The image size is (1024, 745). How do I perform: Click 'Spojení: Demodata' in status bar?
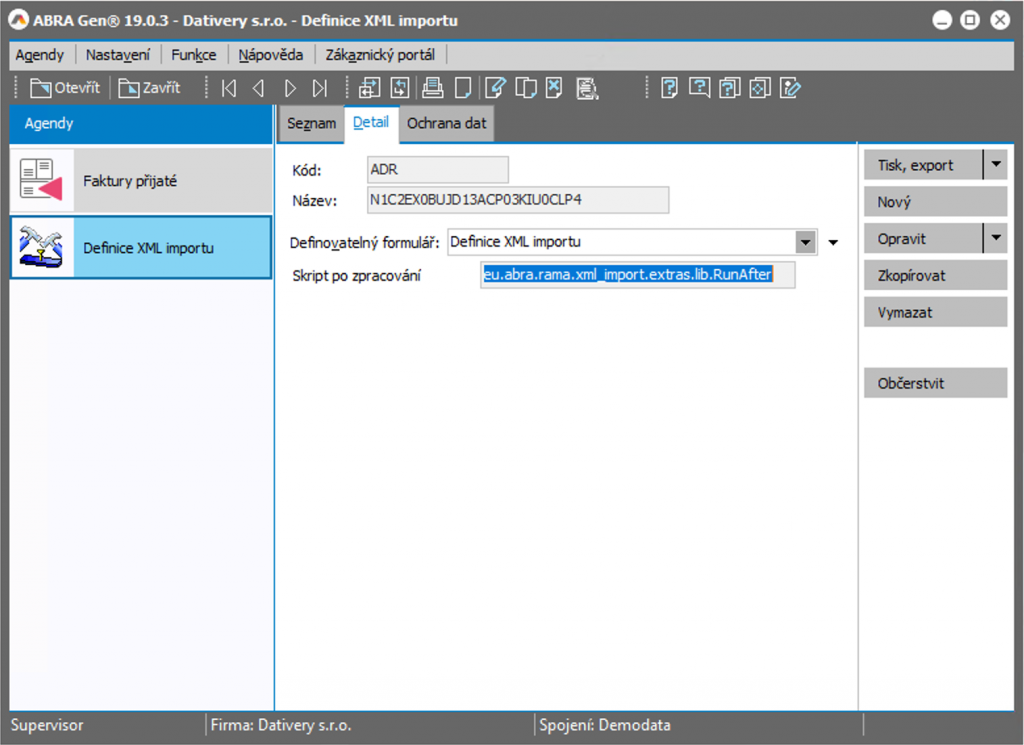605,725
